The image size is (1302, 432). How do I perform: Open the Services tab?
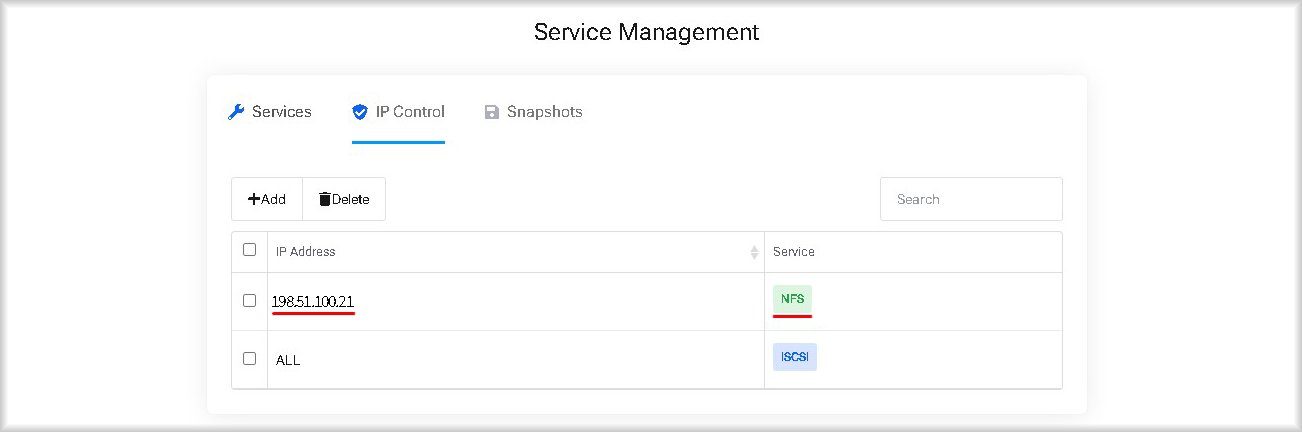click(x=270, y=112)
